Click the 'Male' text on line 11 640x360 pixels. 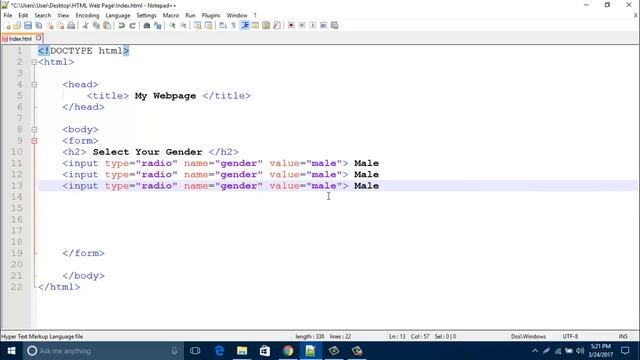(367, 163)
